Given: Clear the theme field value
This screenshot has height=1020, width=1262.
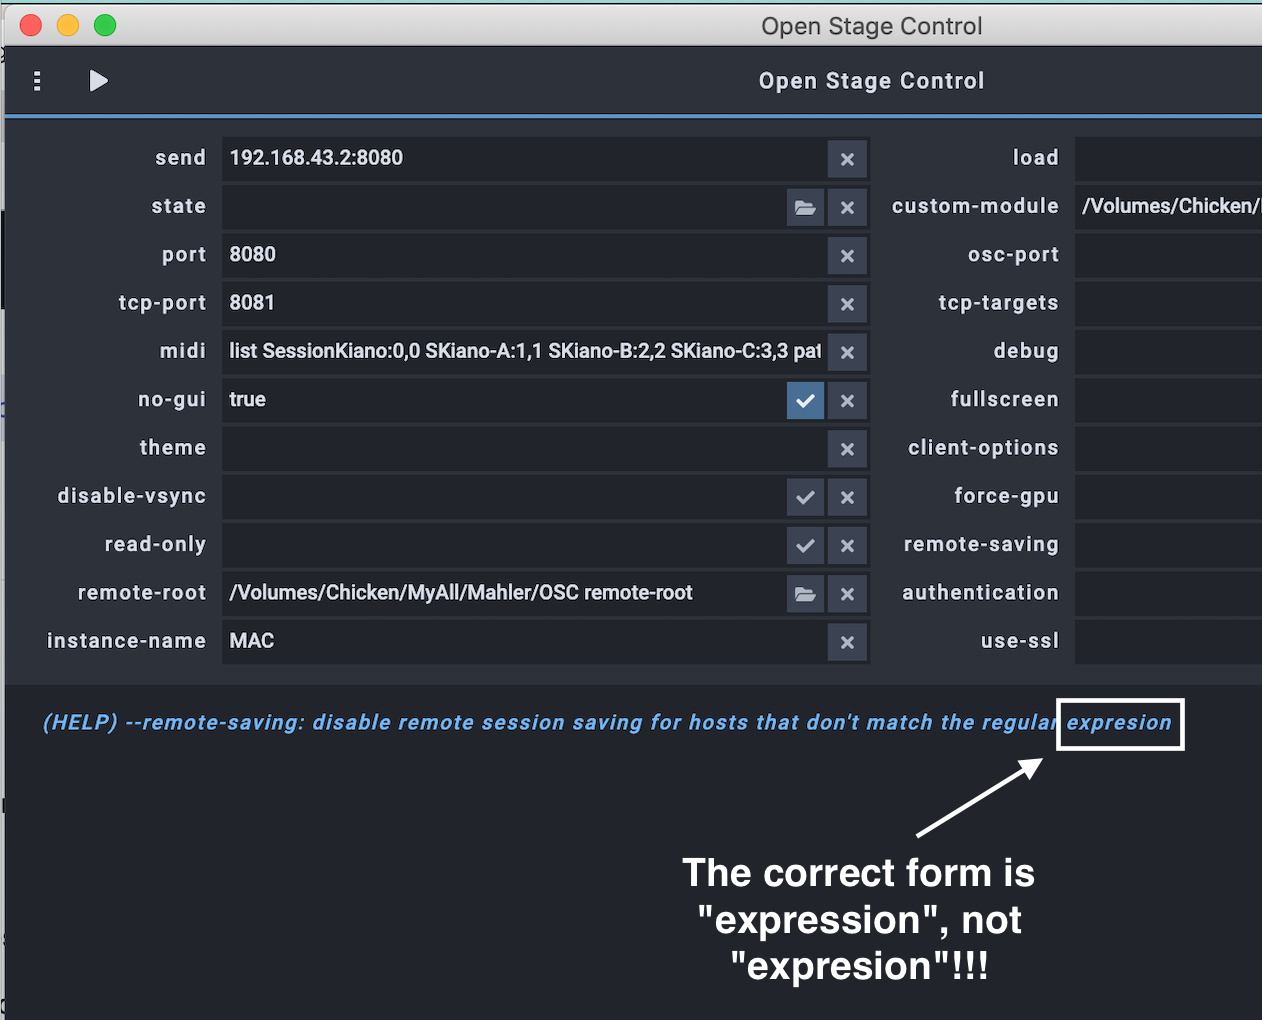Looking at the screenshot, I should (847, 449).
